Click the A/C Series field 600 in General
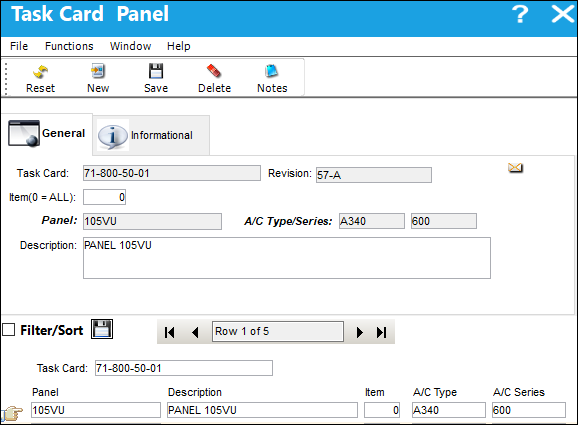 (x=444, y=221)
